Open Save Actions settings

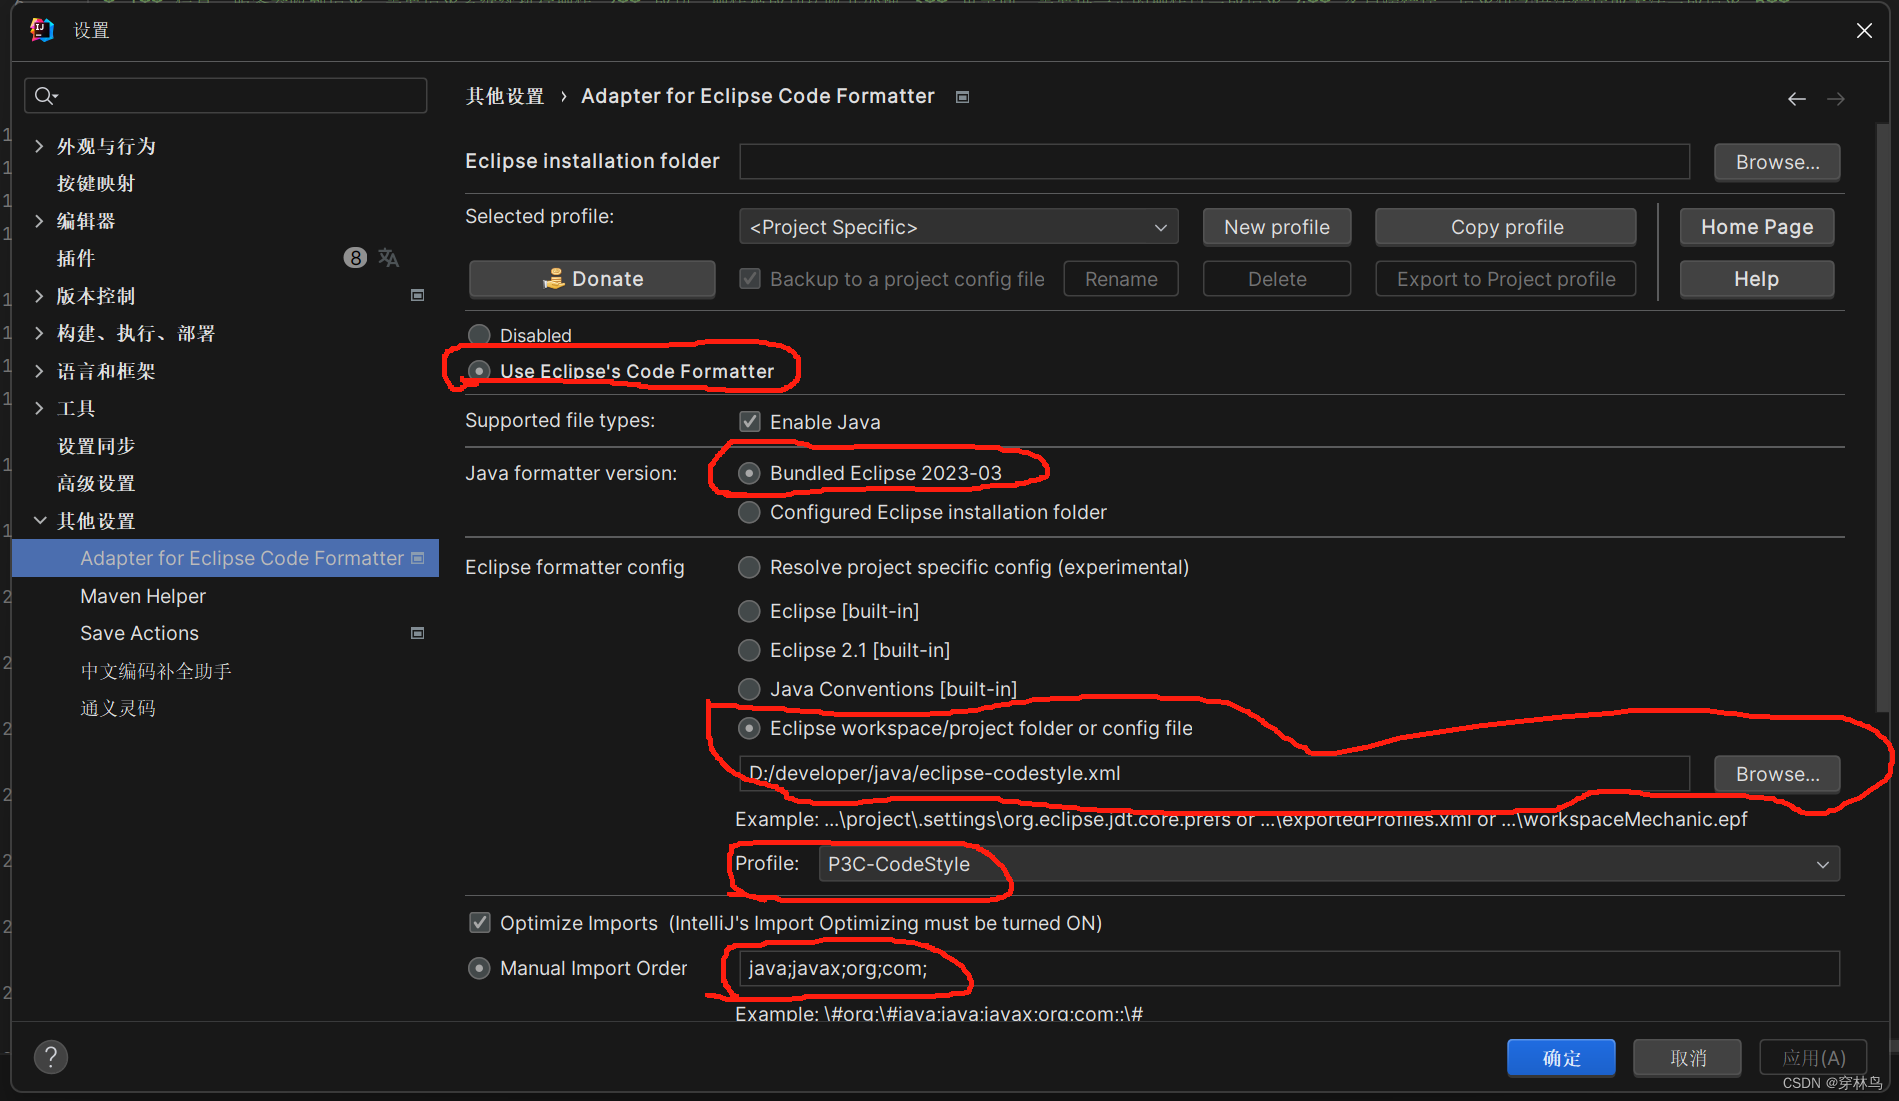pos(139,633)
